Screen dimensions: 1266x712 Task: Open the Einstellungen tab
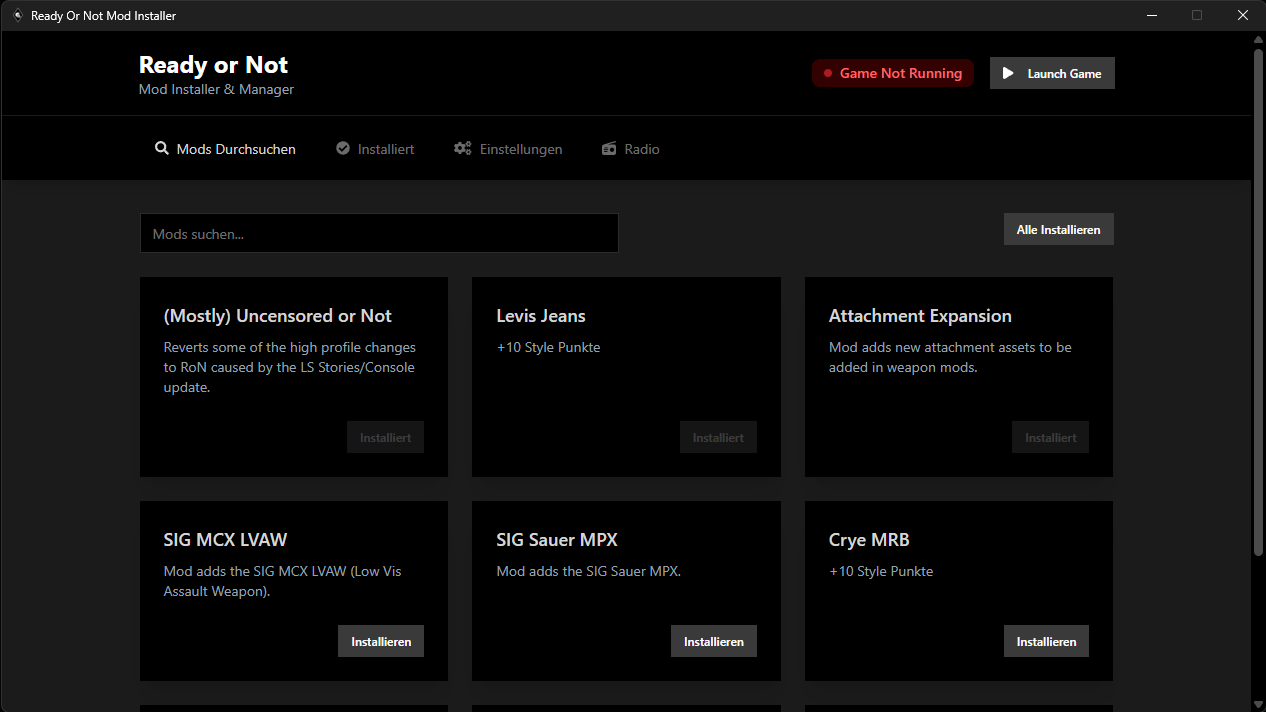click(508, 149)
